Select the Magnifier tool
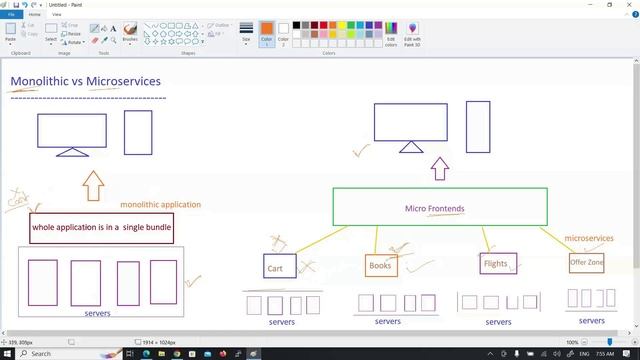This screenshot has height=360, width=640. [113, 40]
